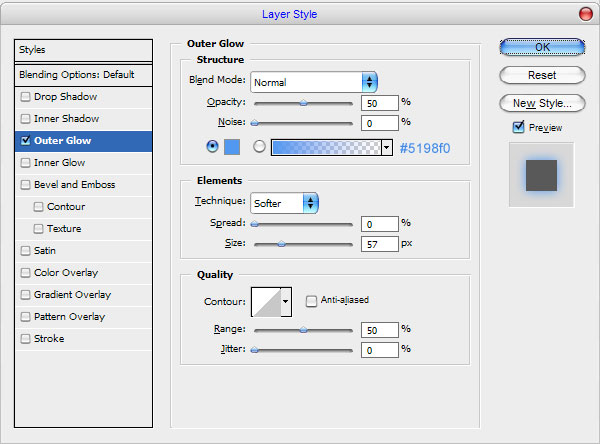Viewport: 600px width, 444px height.
Task: Enable the Inner Glow checkbox
Action: tap(25, 163)
